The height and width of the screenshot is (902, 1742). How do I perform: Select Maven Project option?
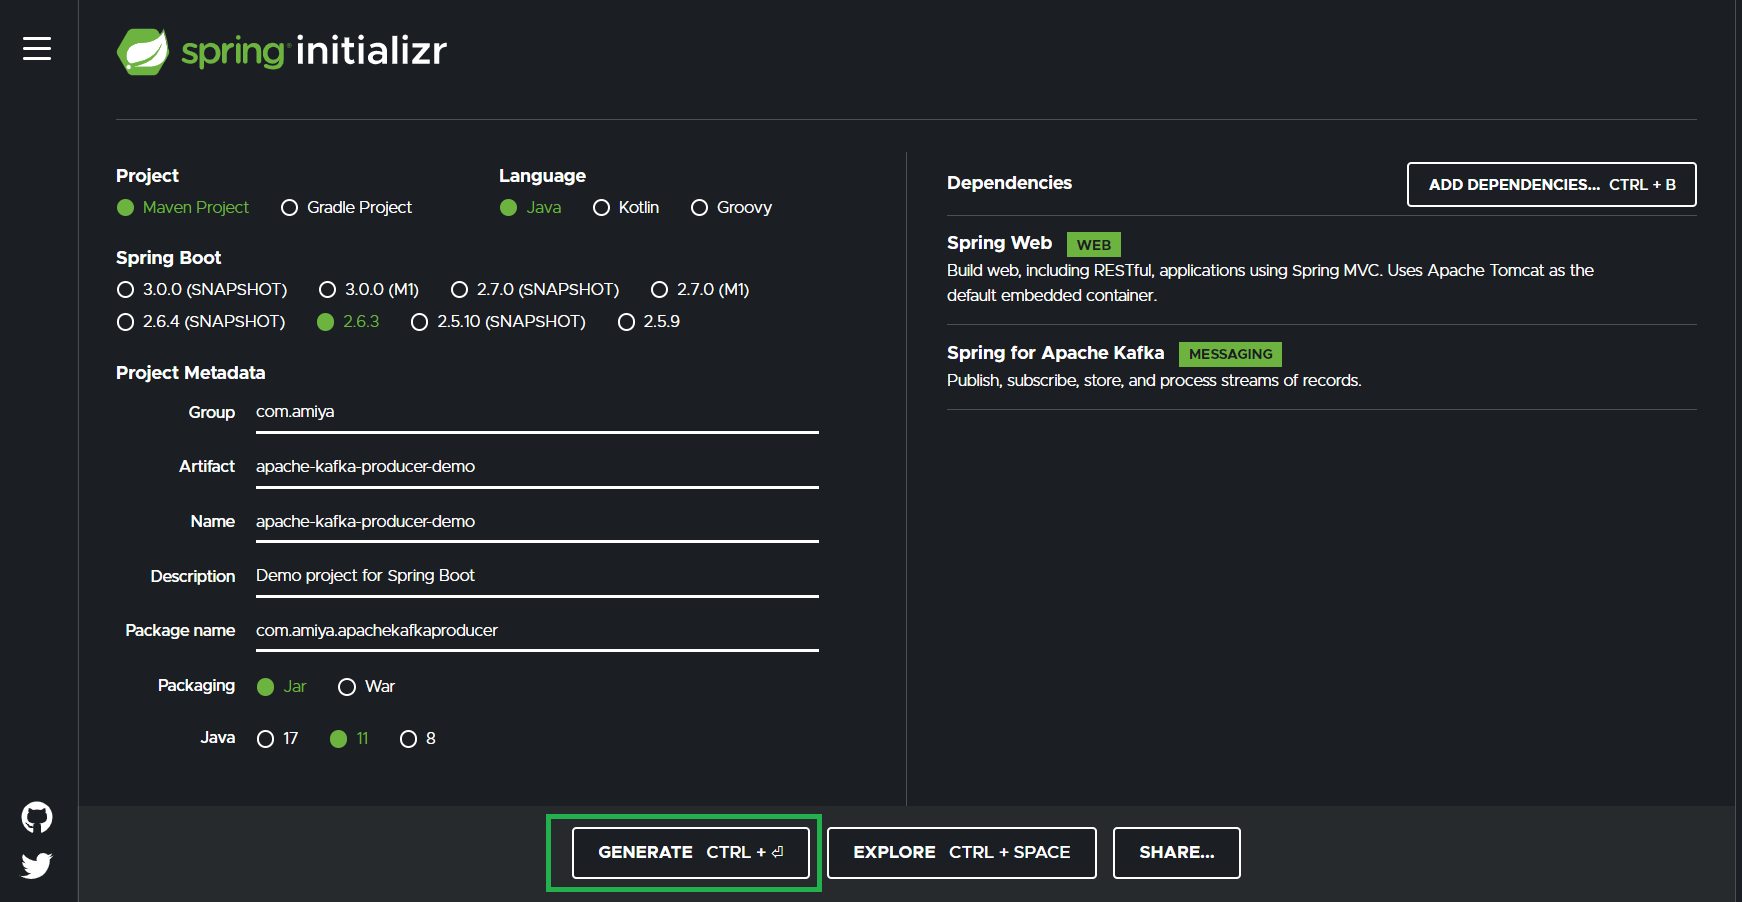(183, 207)
